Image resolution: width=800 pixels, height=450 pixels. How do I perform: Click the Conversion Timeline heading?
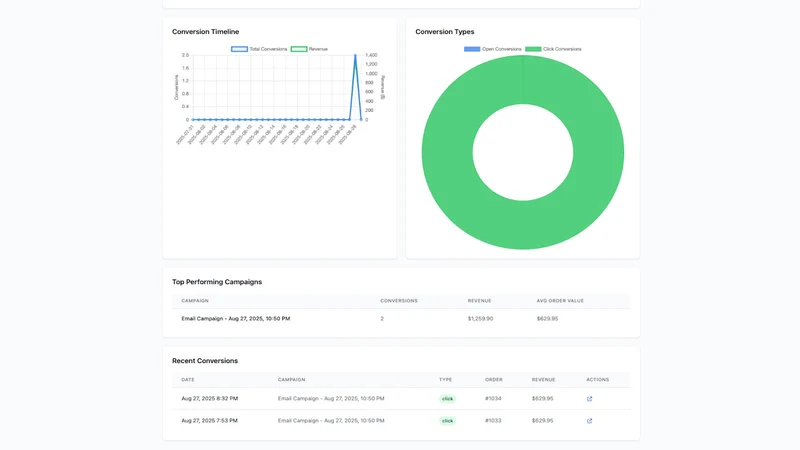pyautogui.click(x=206, y=32)
